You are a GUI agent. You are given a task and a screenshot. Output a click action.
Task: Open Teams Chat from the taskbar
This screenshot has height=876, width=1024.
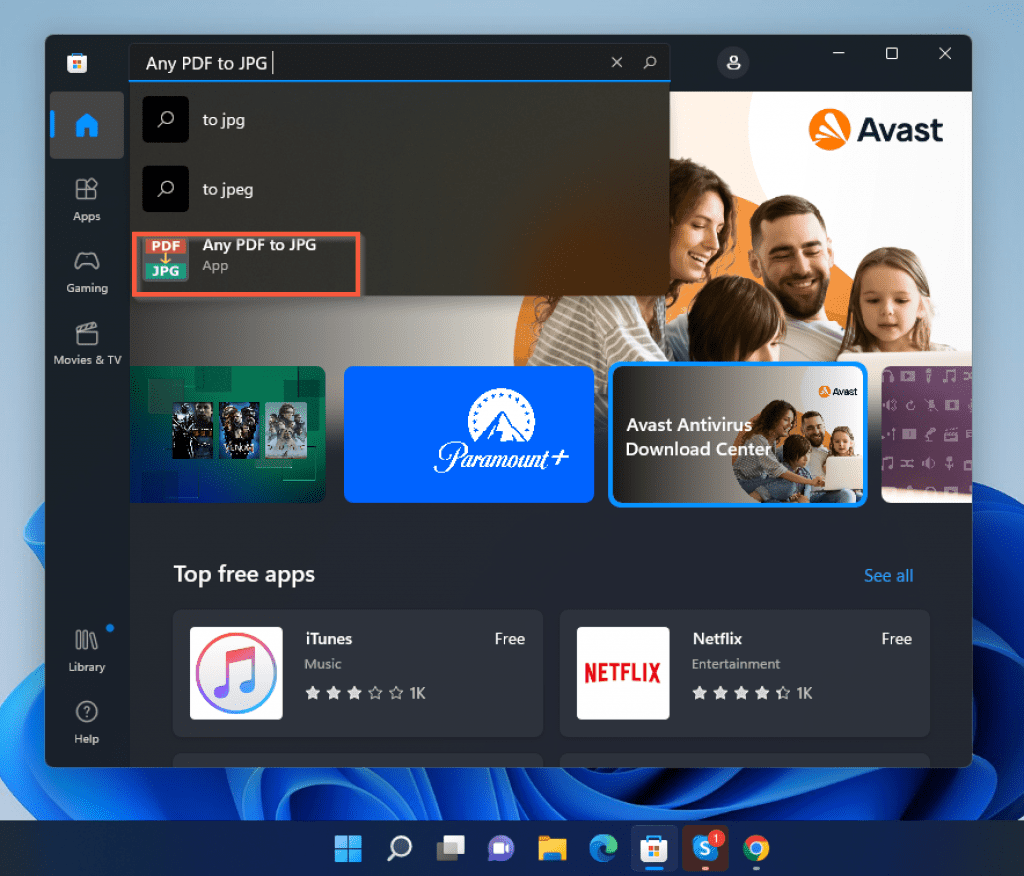[x=501, y=849]
